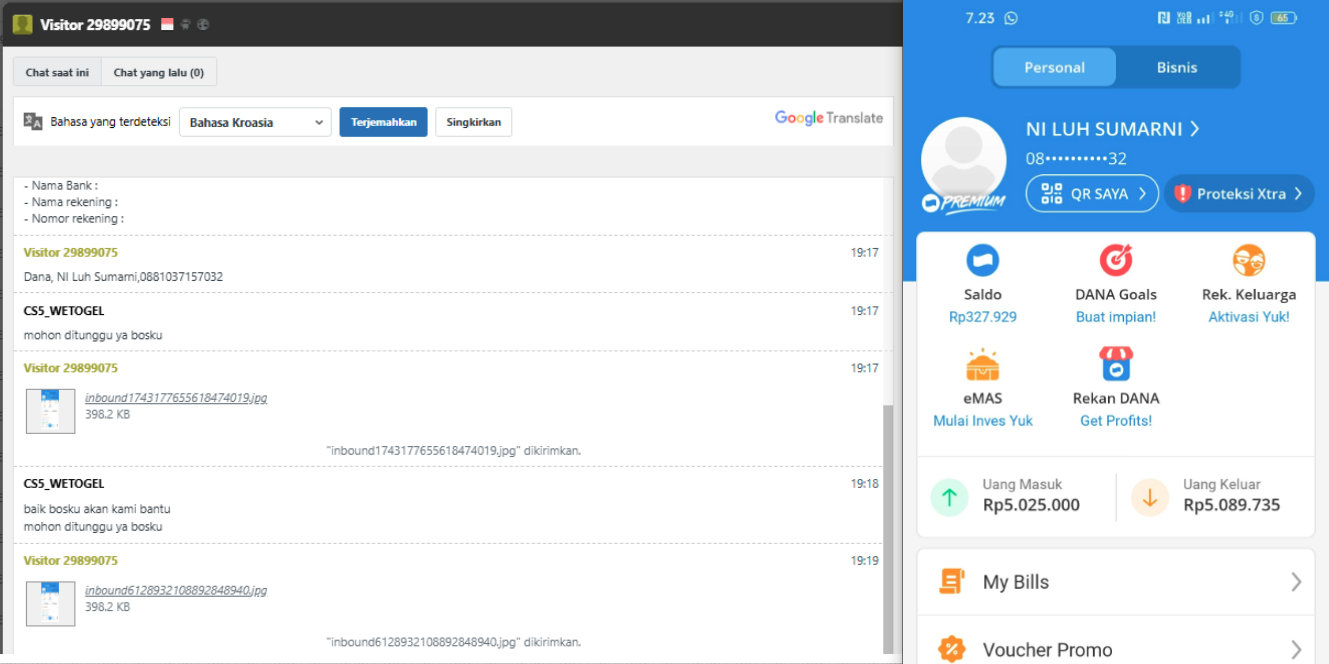
Task: Click the Voucher Promo percent icon
Action: click(x=951, y=650)
